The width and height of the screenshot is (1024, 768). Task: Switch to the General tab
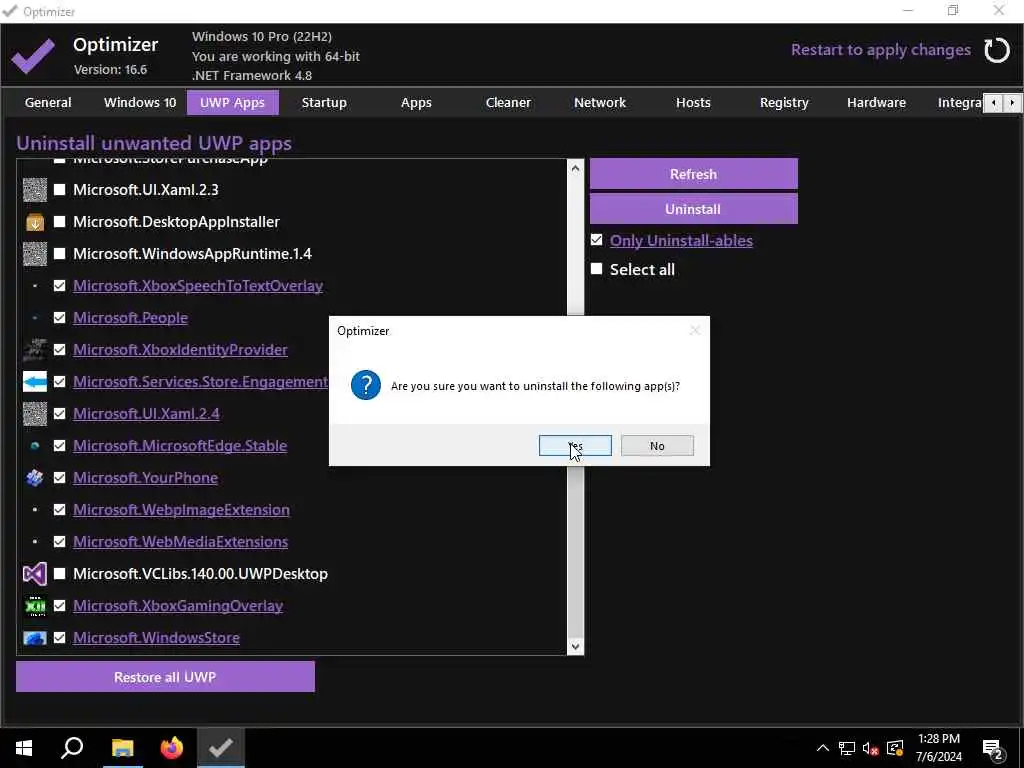tap(48, 103)
